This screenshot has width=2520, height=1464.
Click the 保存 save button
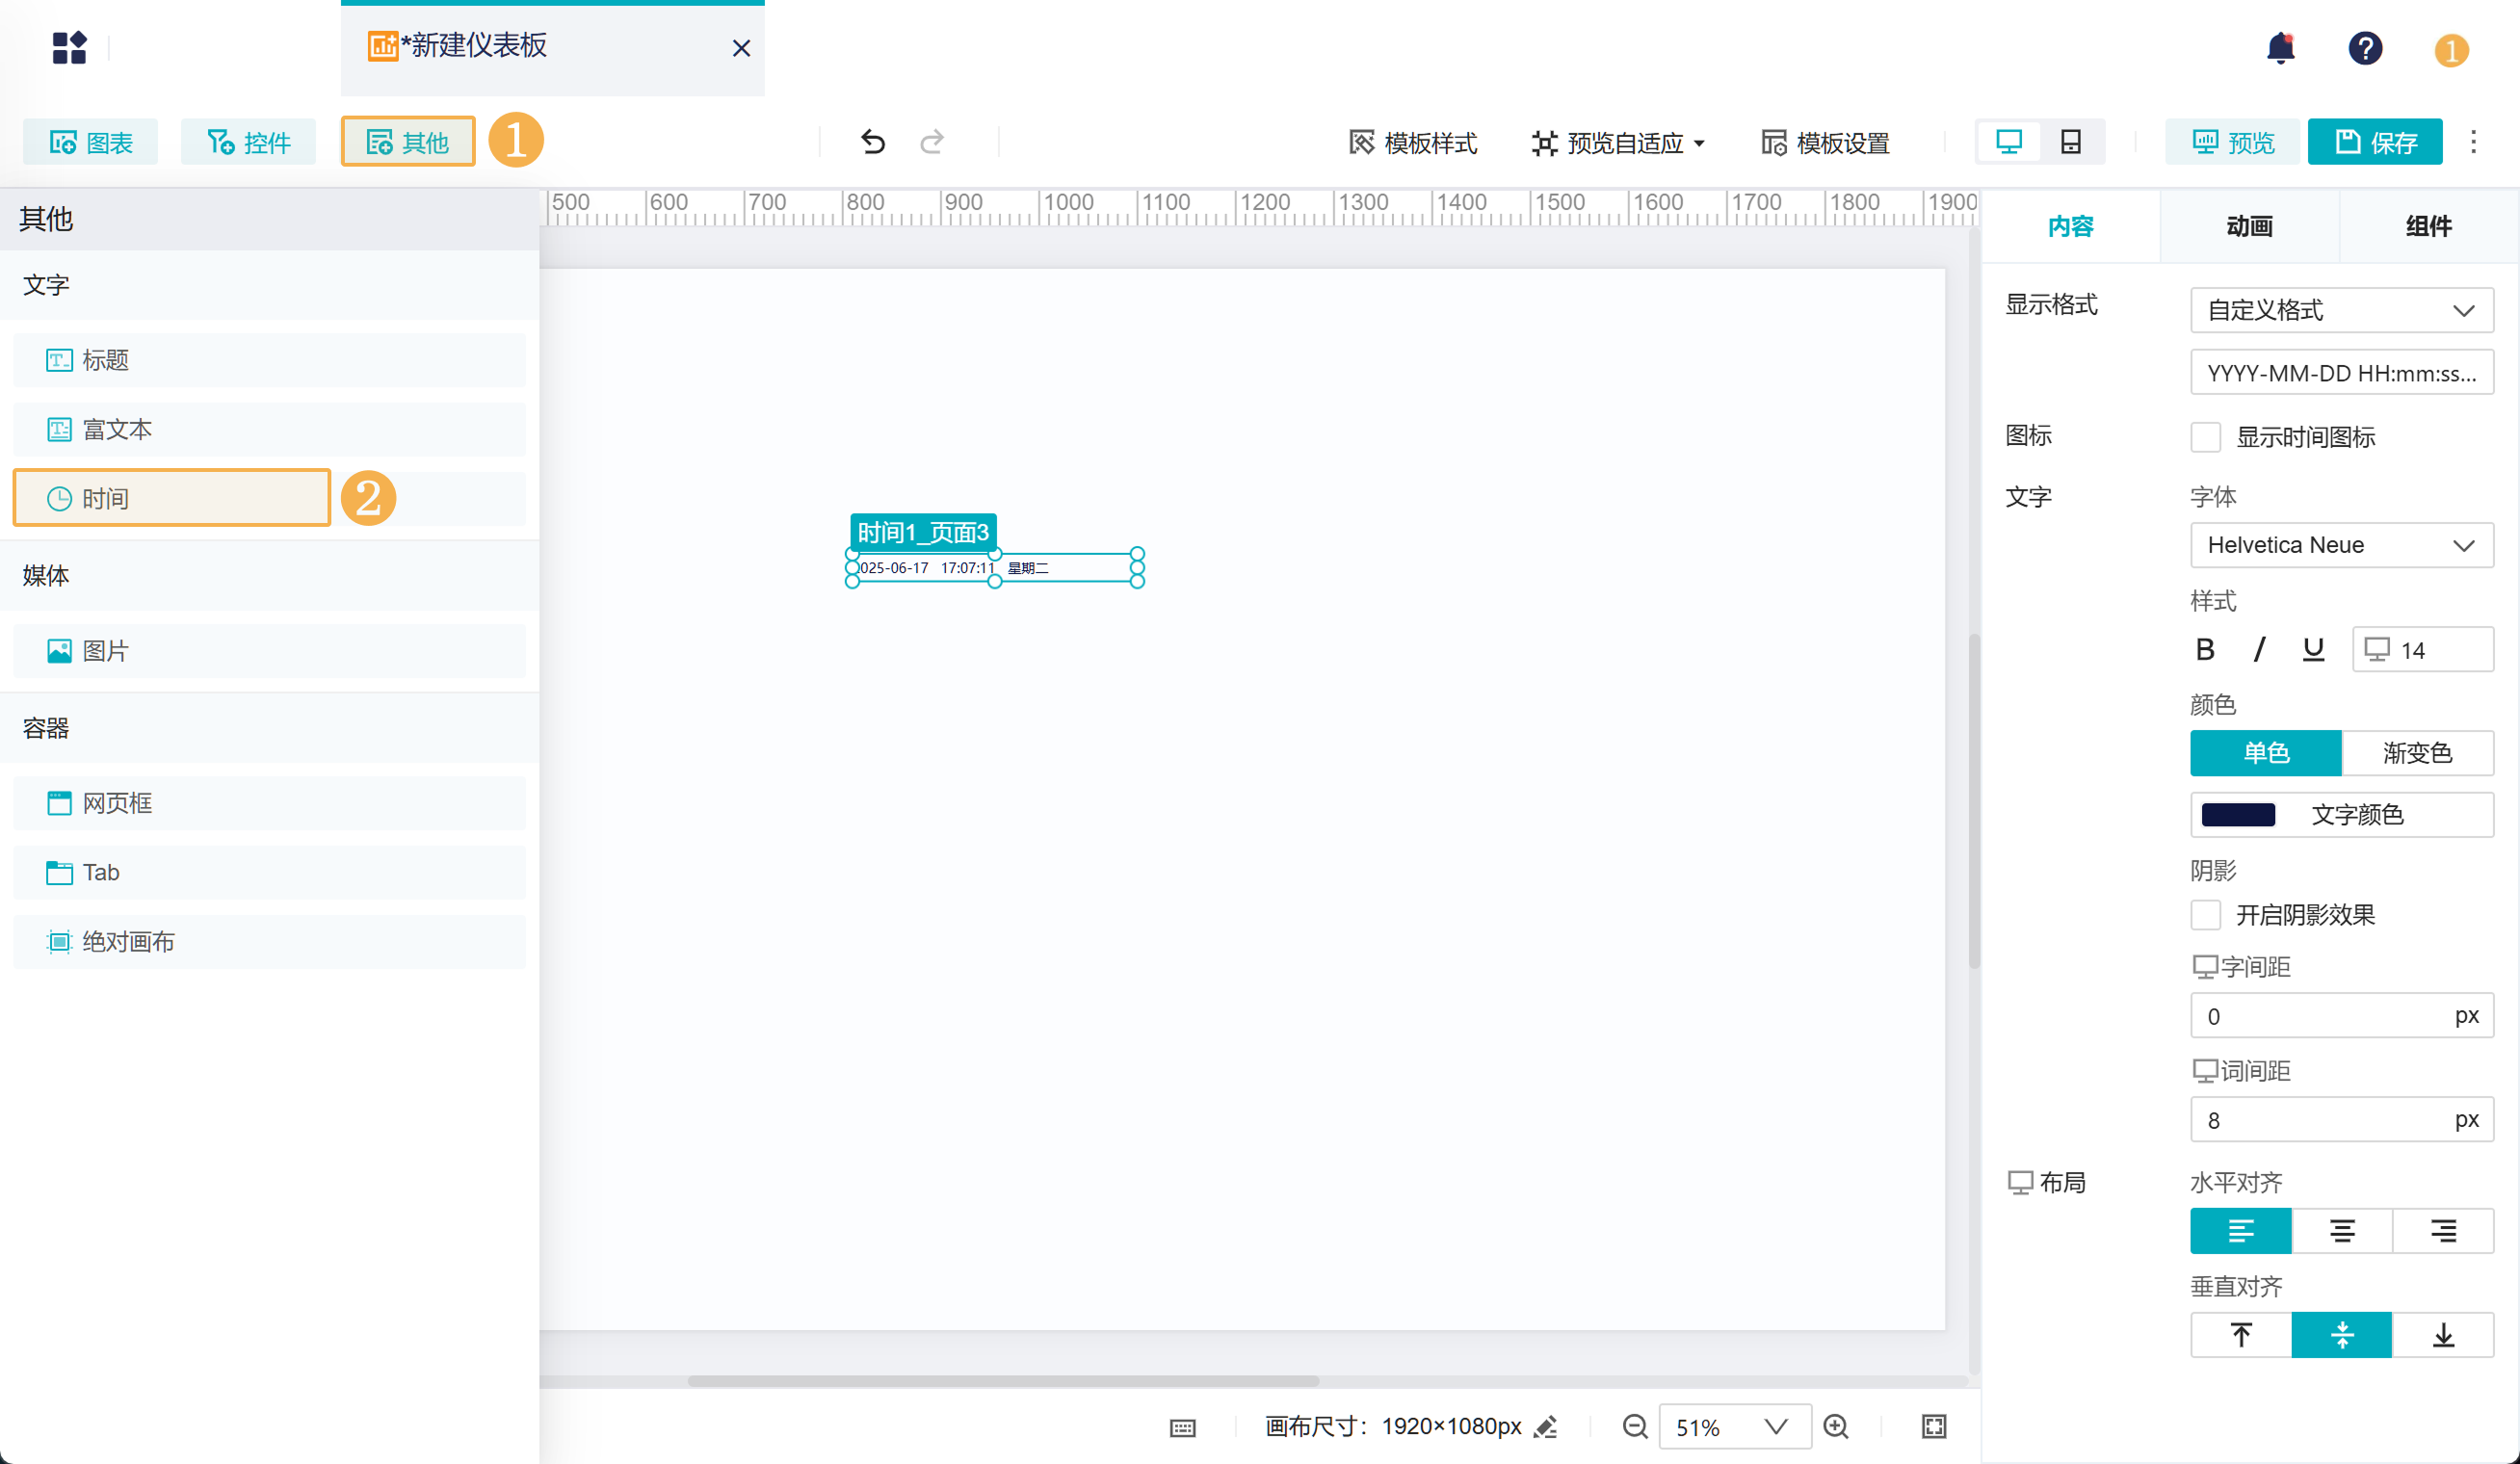click(x=2375, y=142)
